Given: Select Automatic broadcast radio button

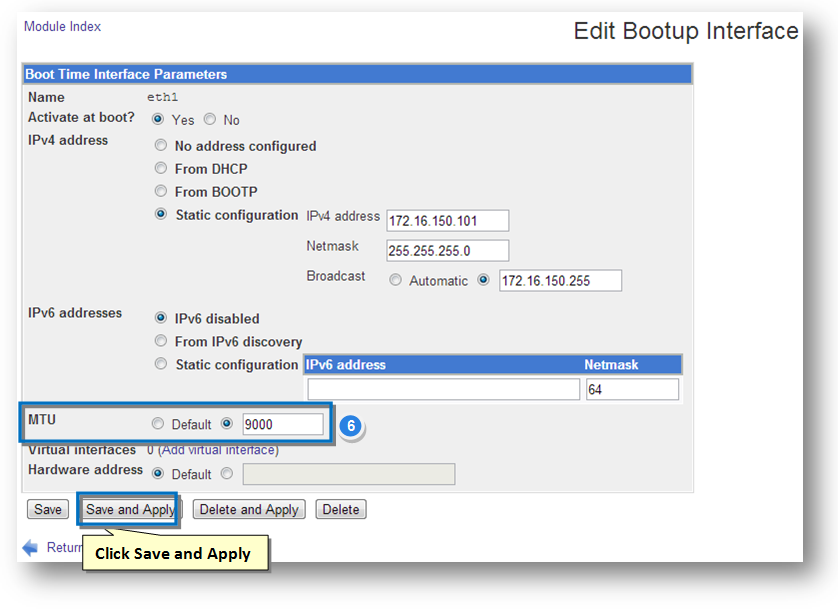Looking at the screenshot, I should click(x=395, y=280).
